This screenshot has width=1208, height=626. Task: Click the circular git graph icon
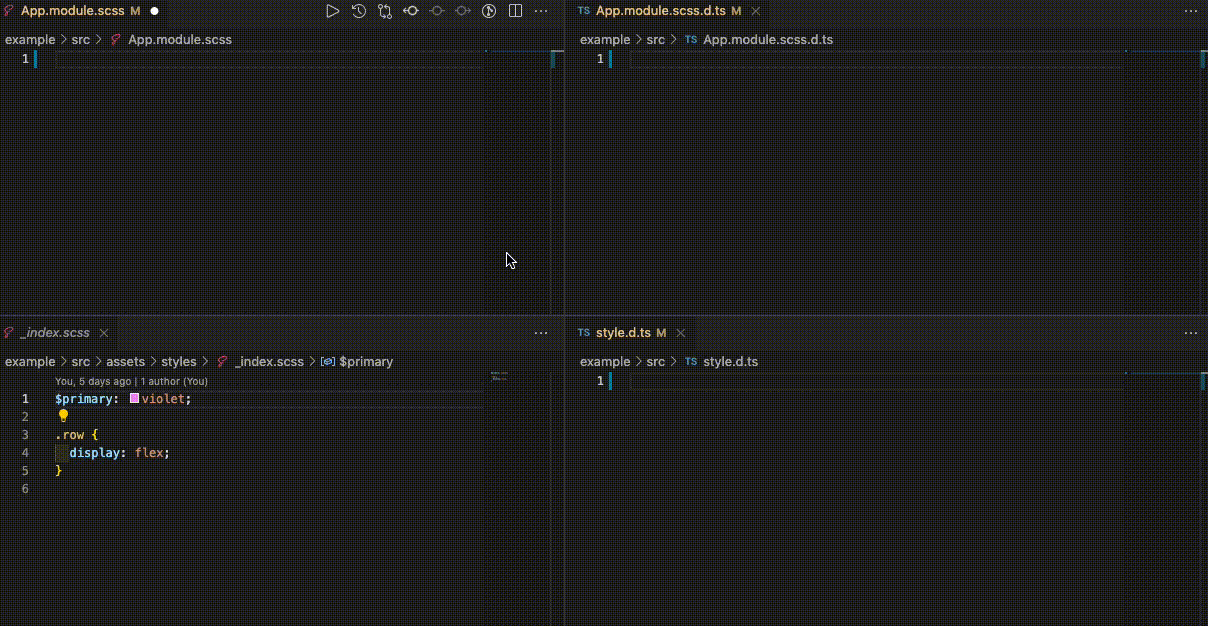[489, 11]
